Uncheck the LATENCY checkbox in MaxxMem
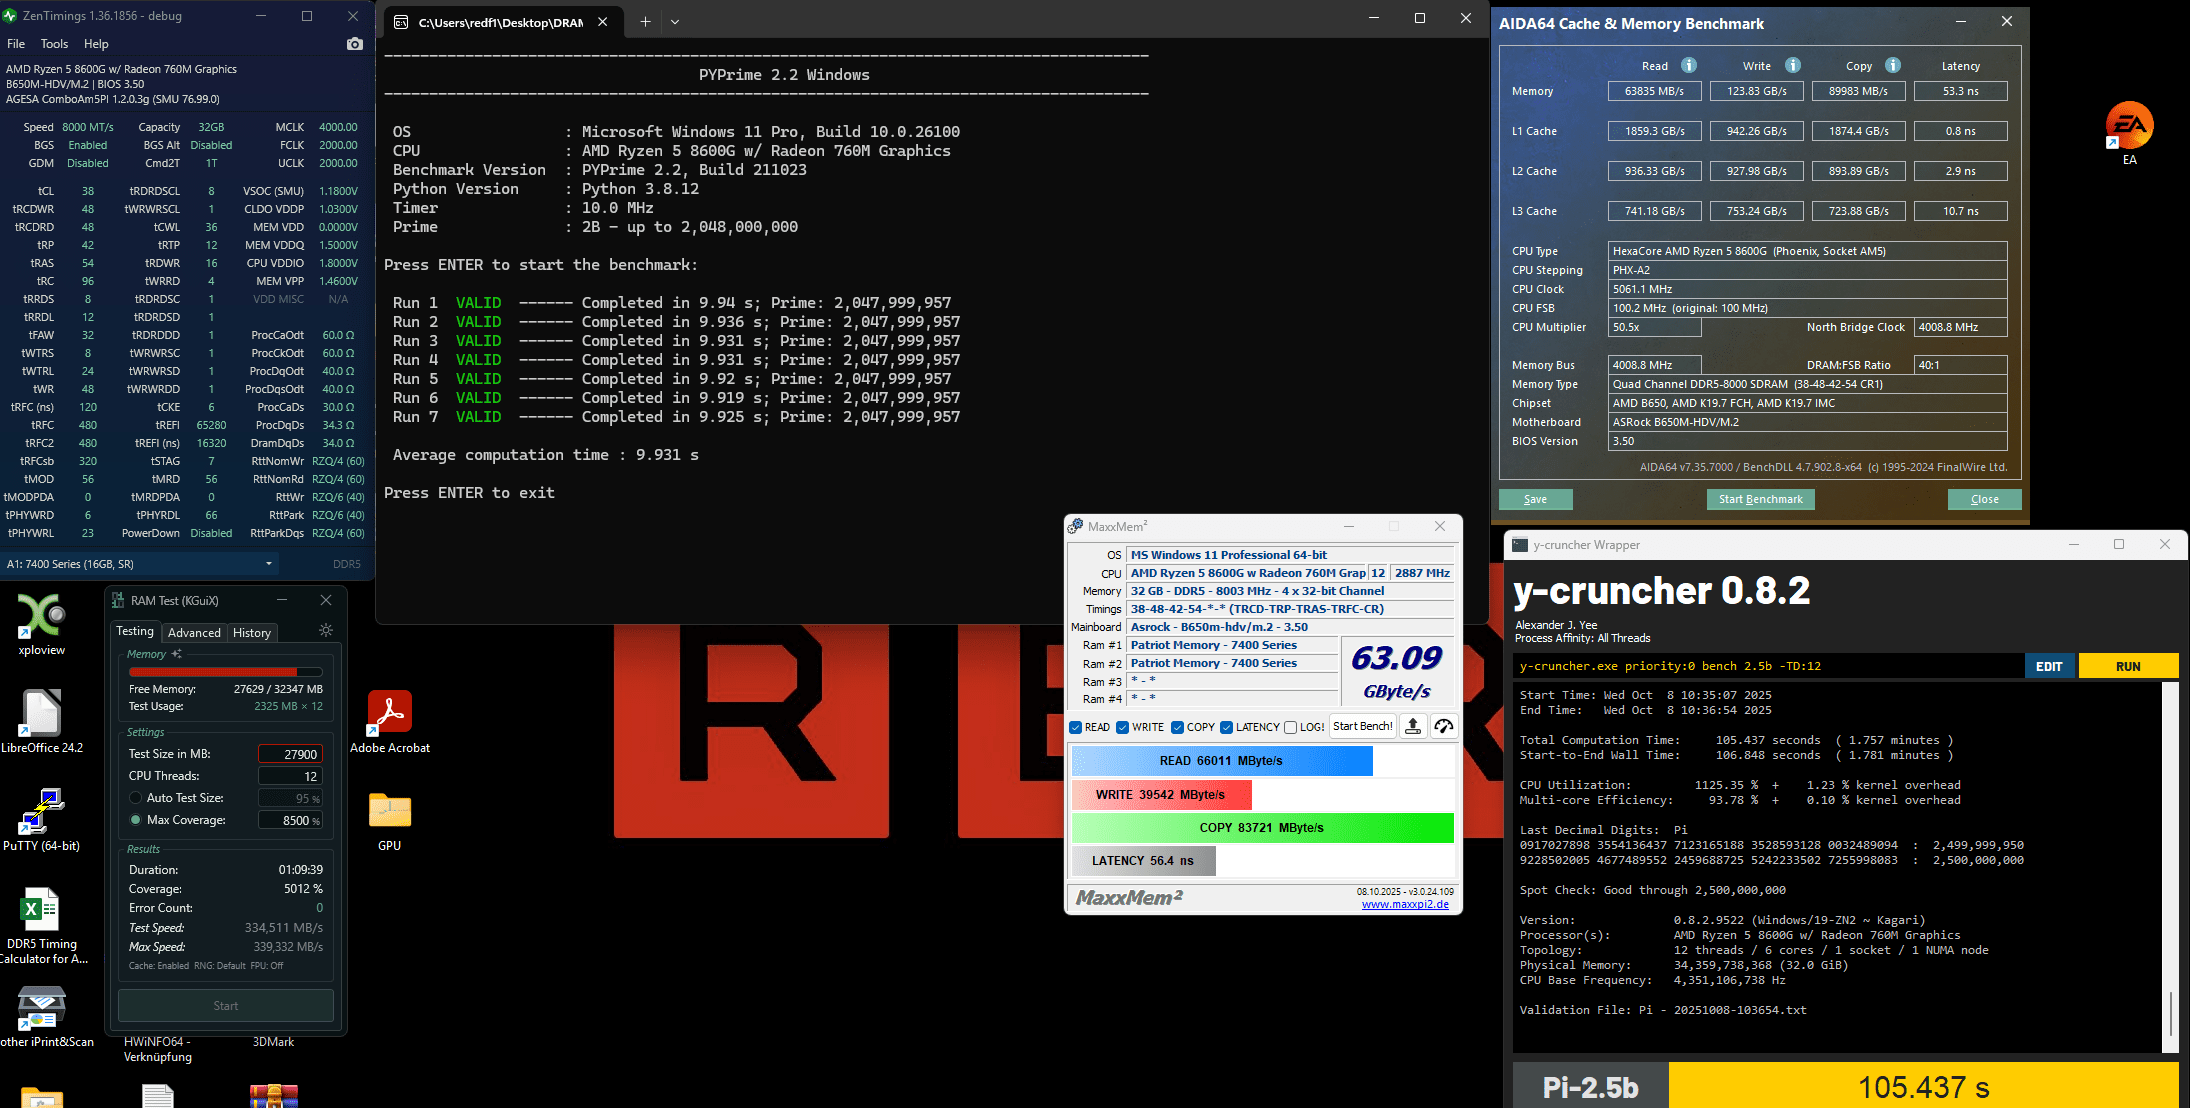 [1226, 727]
